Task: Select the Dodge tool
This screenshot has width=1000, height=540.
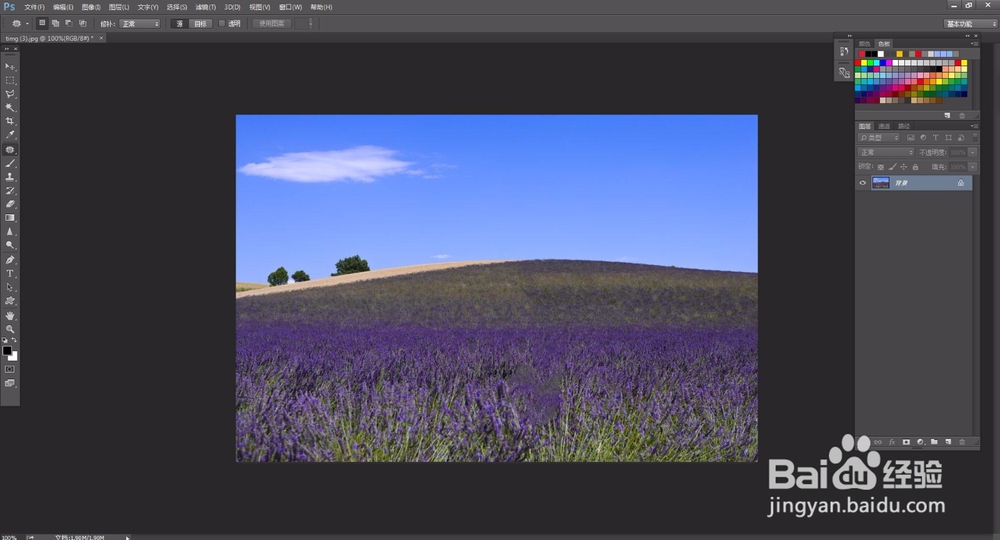Action: click(x=10, y=245)
